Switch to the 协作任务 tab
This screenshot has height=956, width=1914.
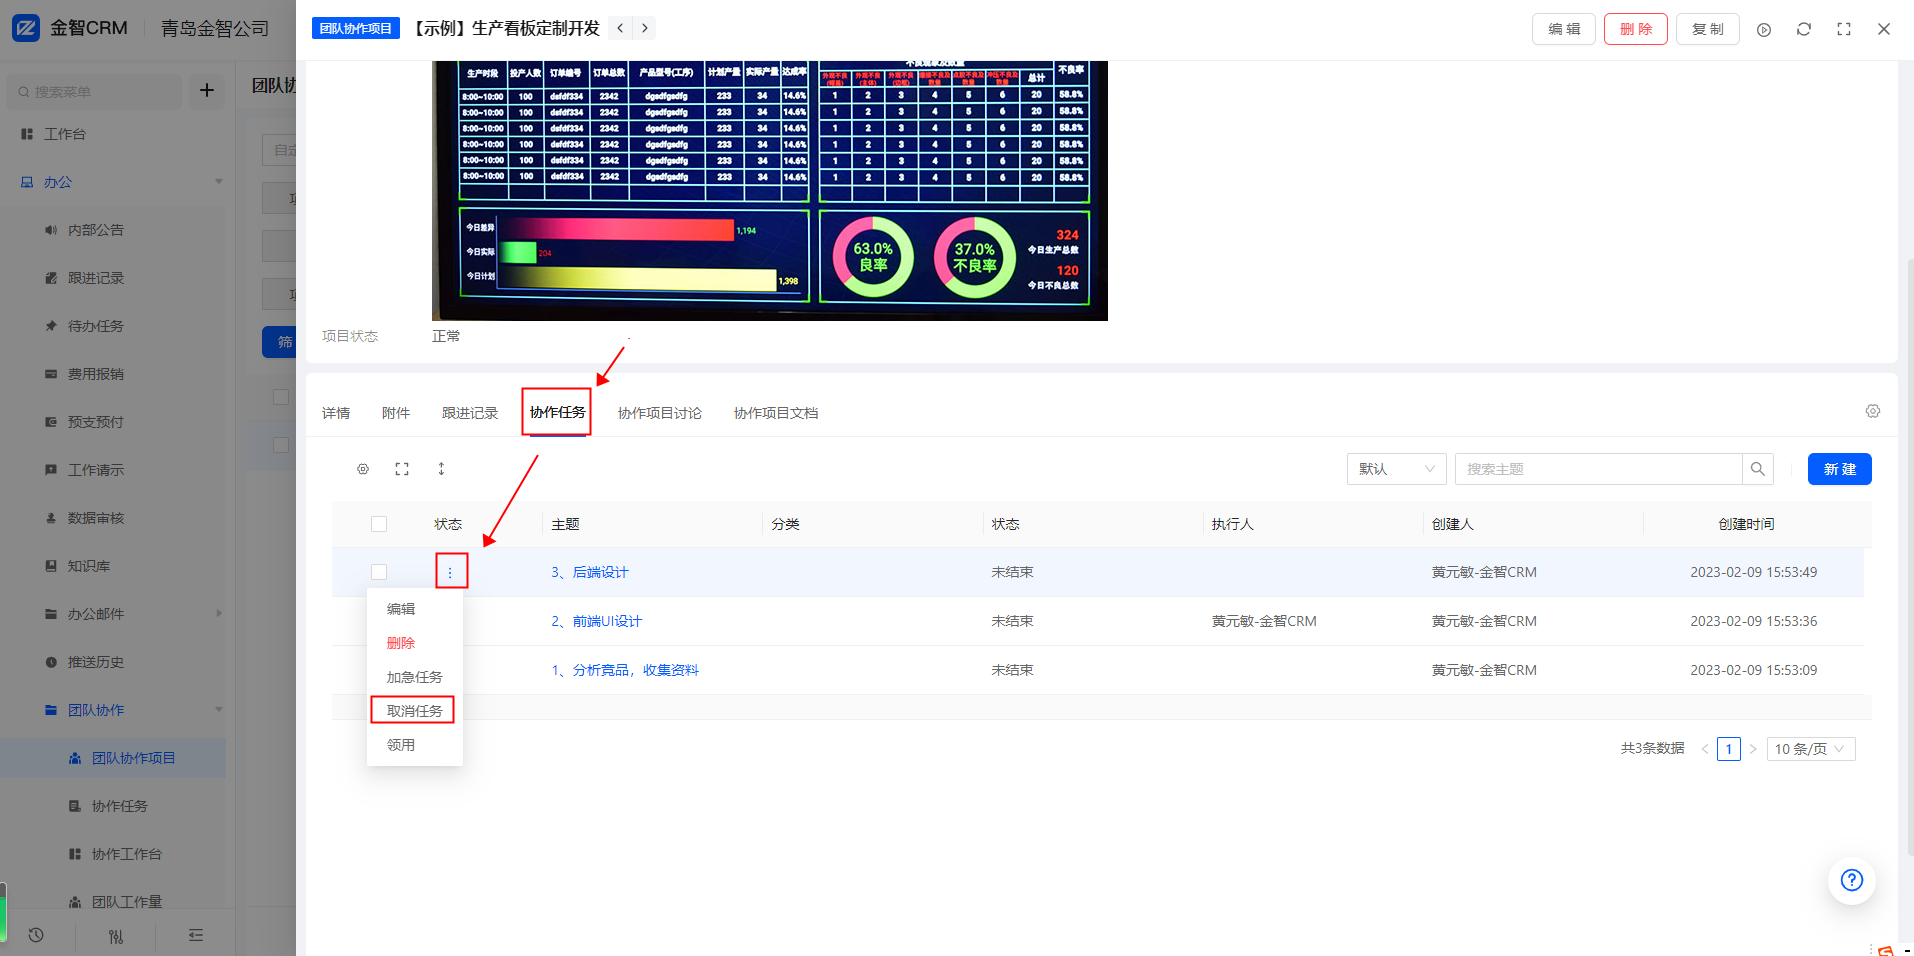(557, 412)
